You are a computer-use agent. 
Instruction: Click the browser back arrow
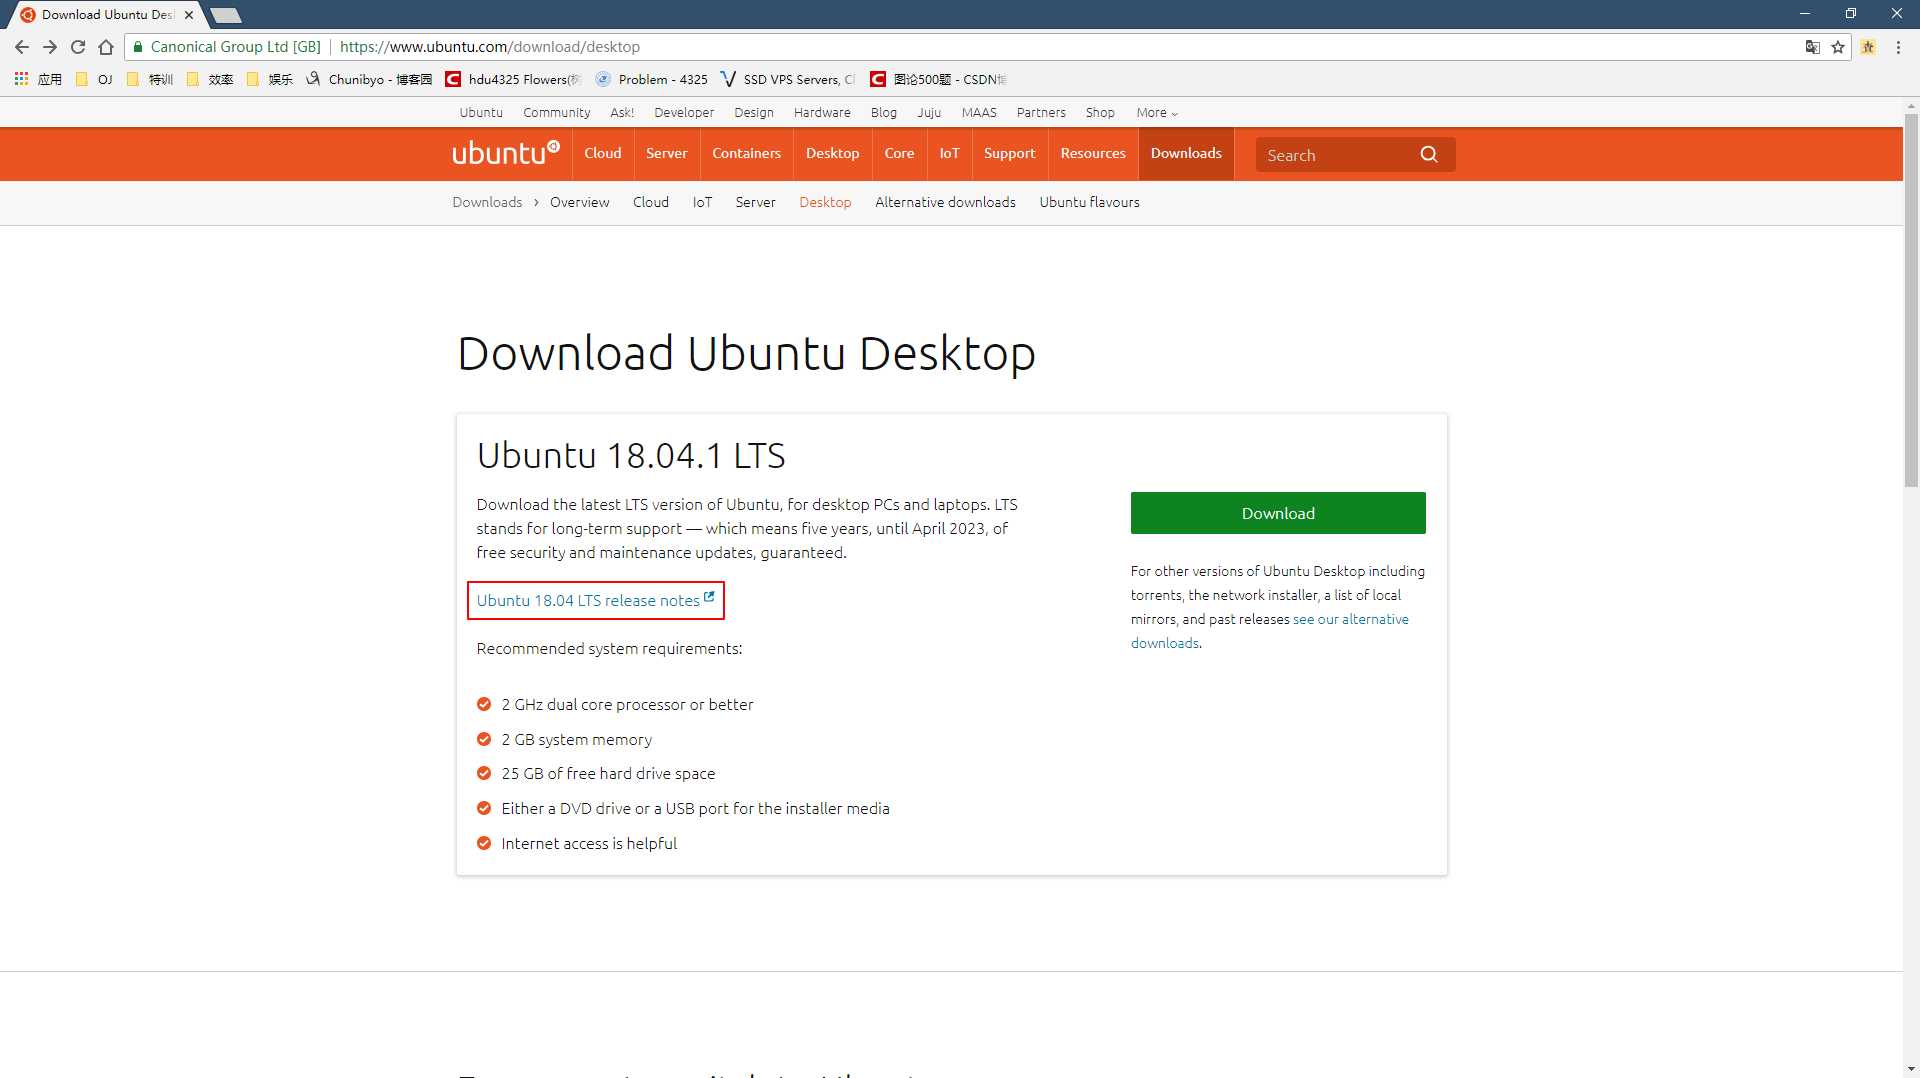[x=22, y=47]
